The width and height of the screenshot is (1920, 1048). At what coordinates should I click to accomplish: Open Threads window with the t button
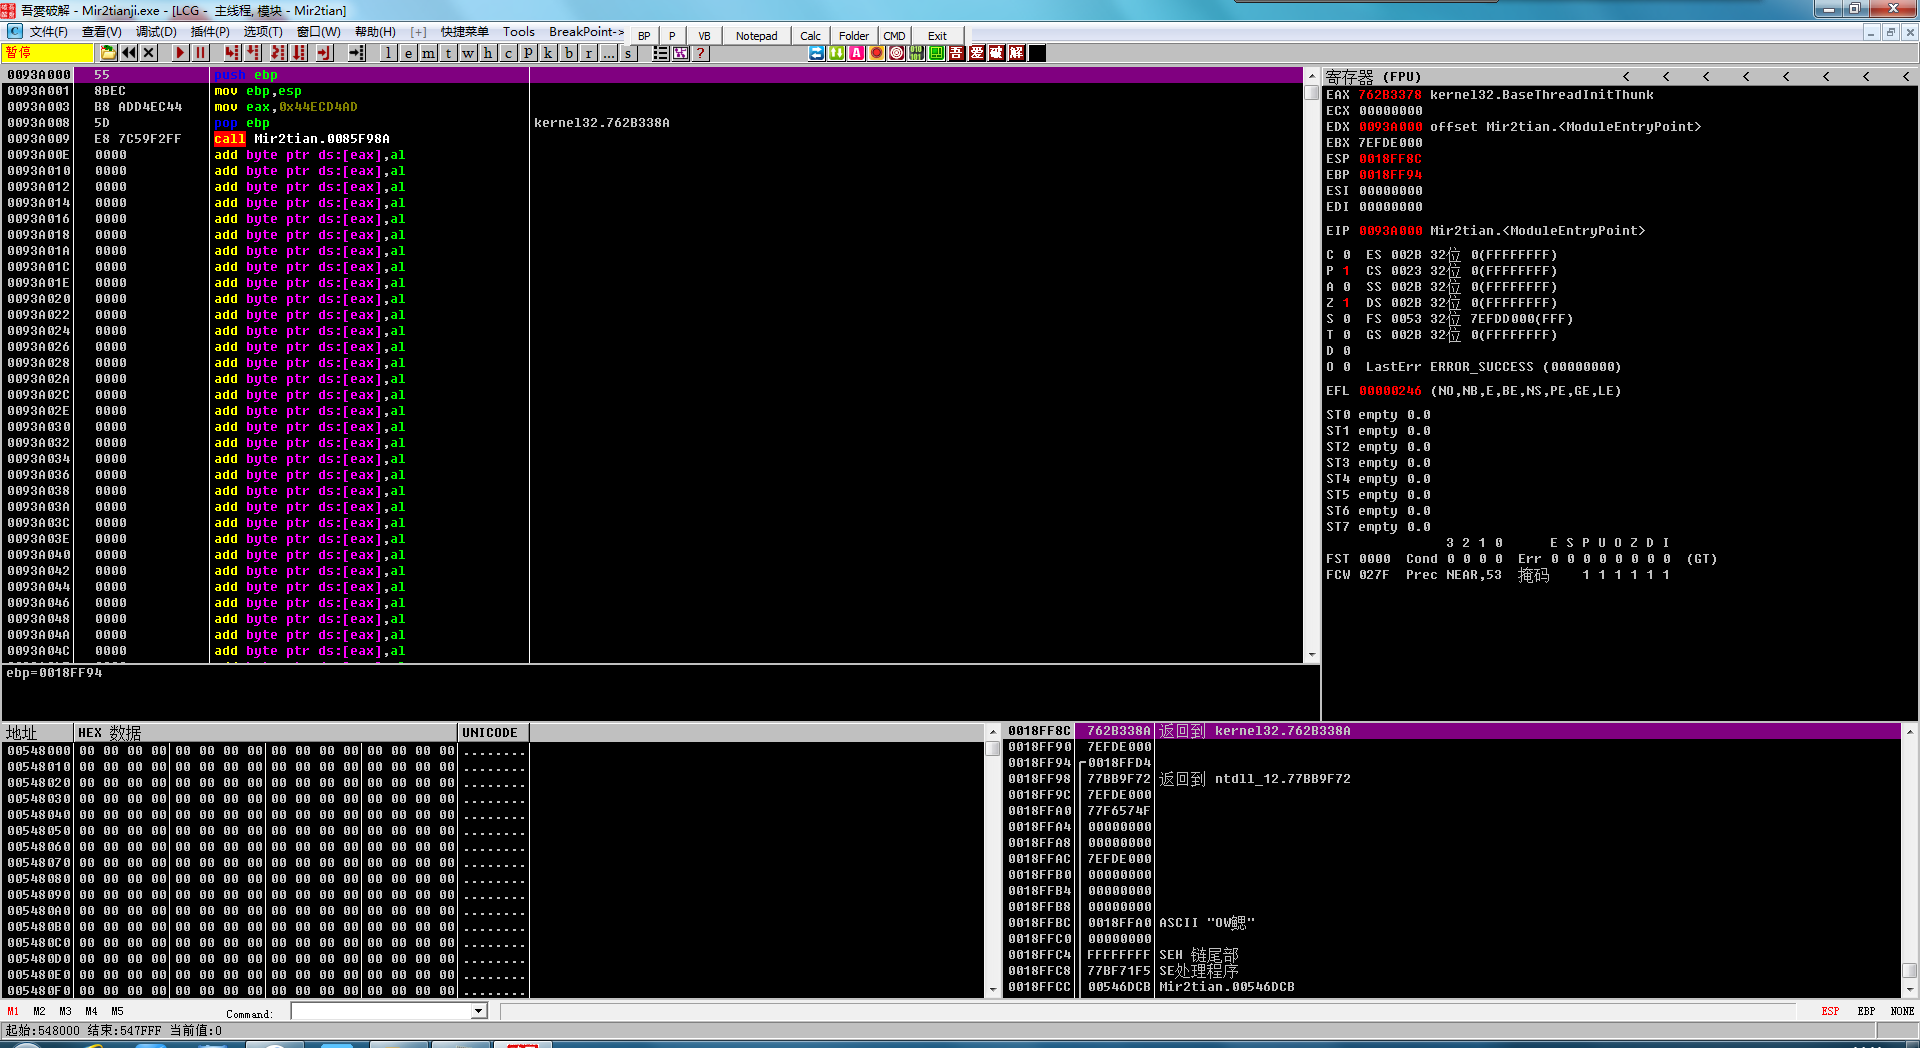pyautogui.click(x=448, y=53)
